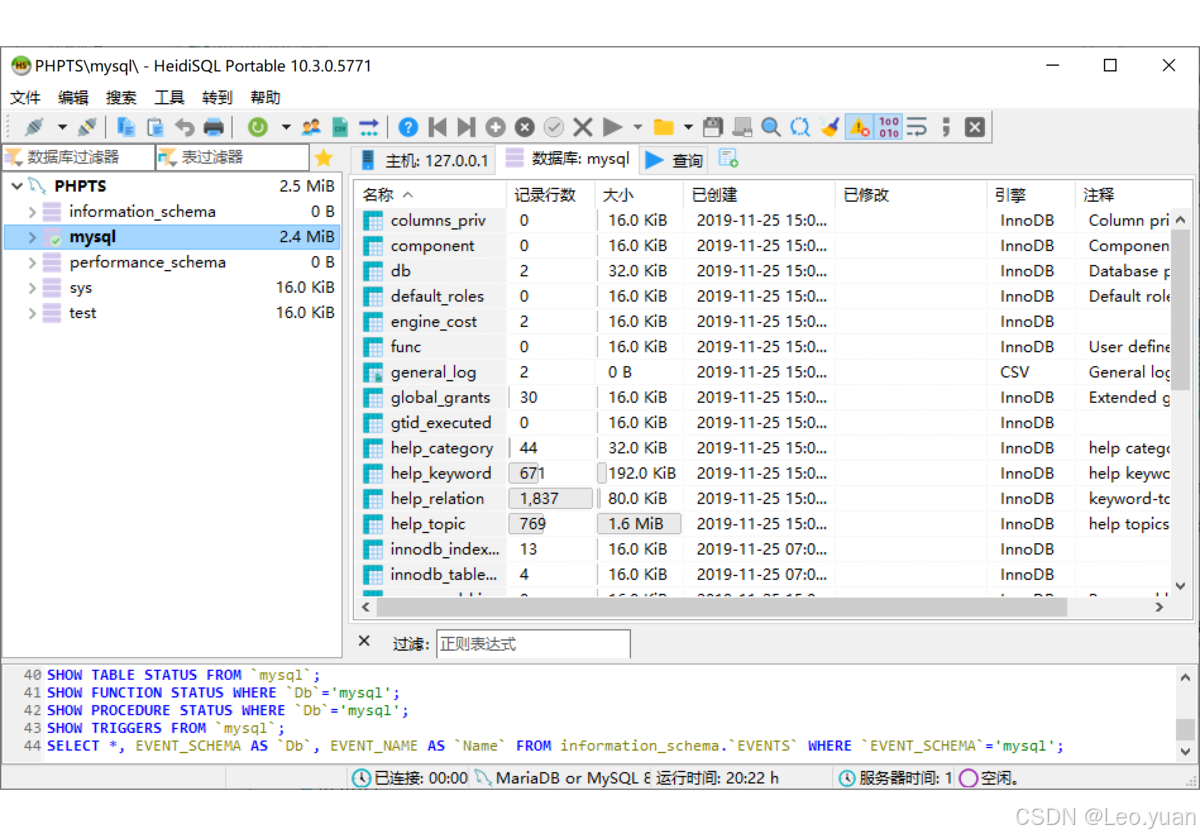Open the 编辑 menu
The height and width of the screenshot is (836, 1200).
pyautogui.click(x=73, y=97)
